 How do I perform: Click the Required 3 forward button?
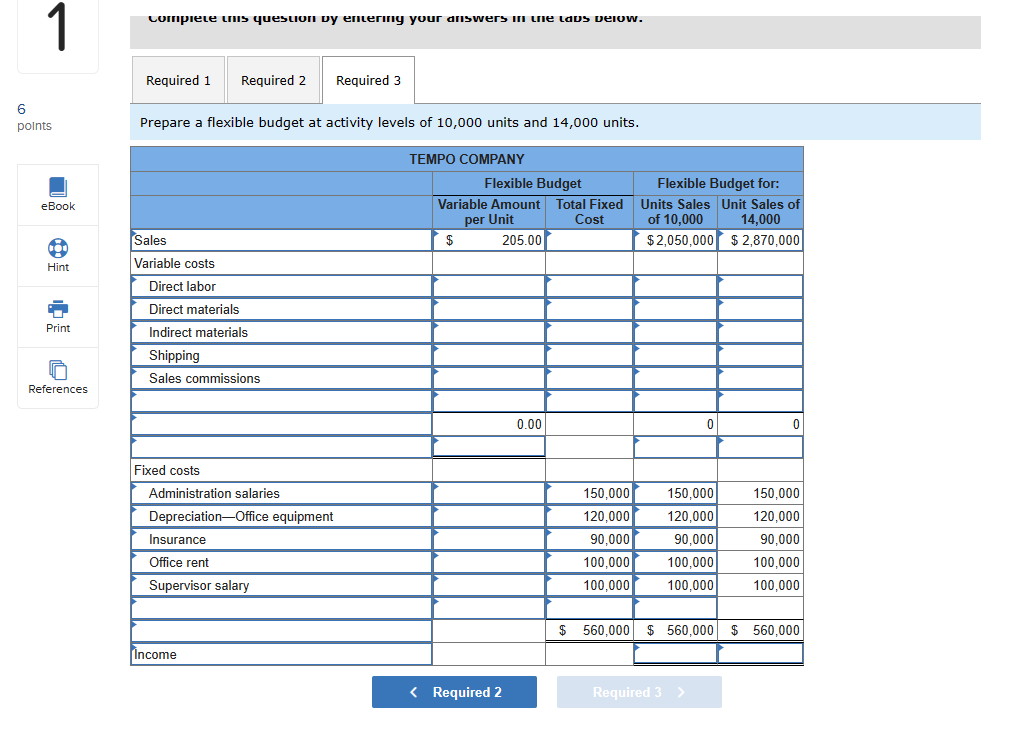(x=639, y=691)
